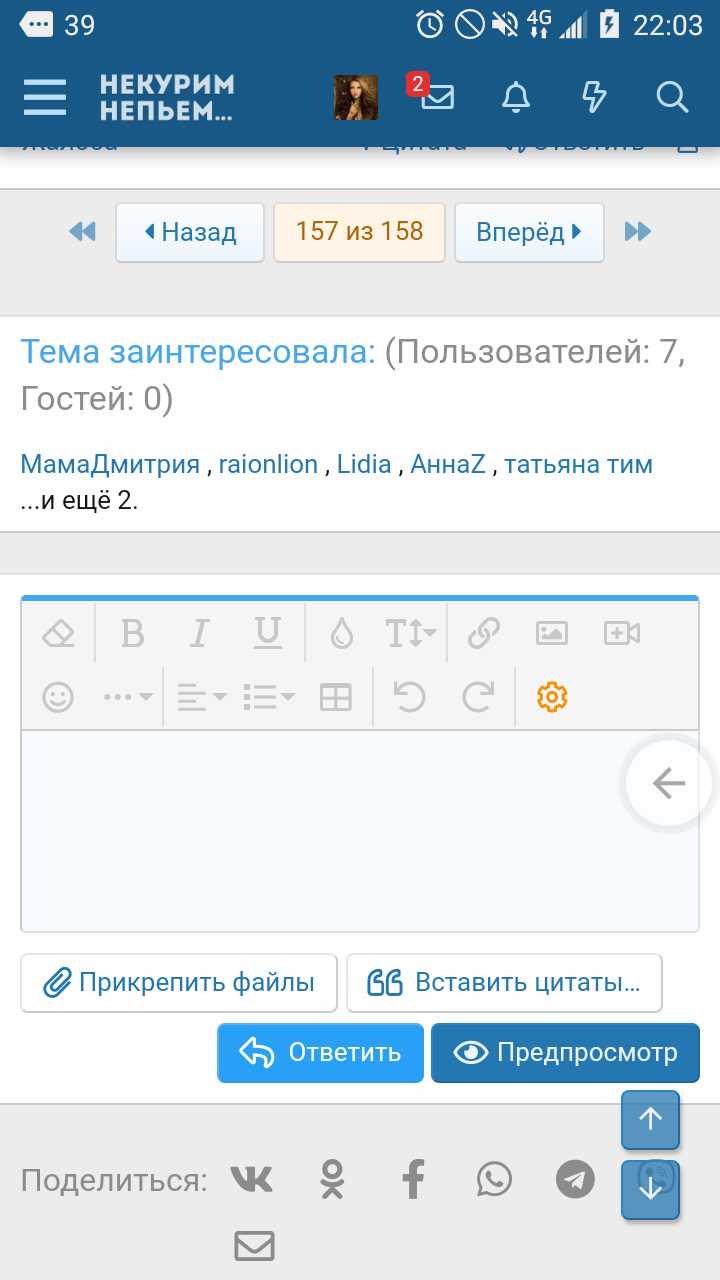
Task: Expand the list options dropdown
Action: click(269, 697)
